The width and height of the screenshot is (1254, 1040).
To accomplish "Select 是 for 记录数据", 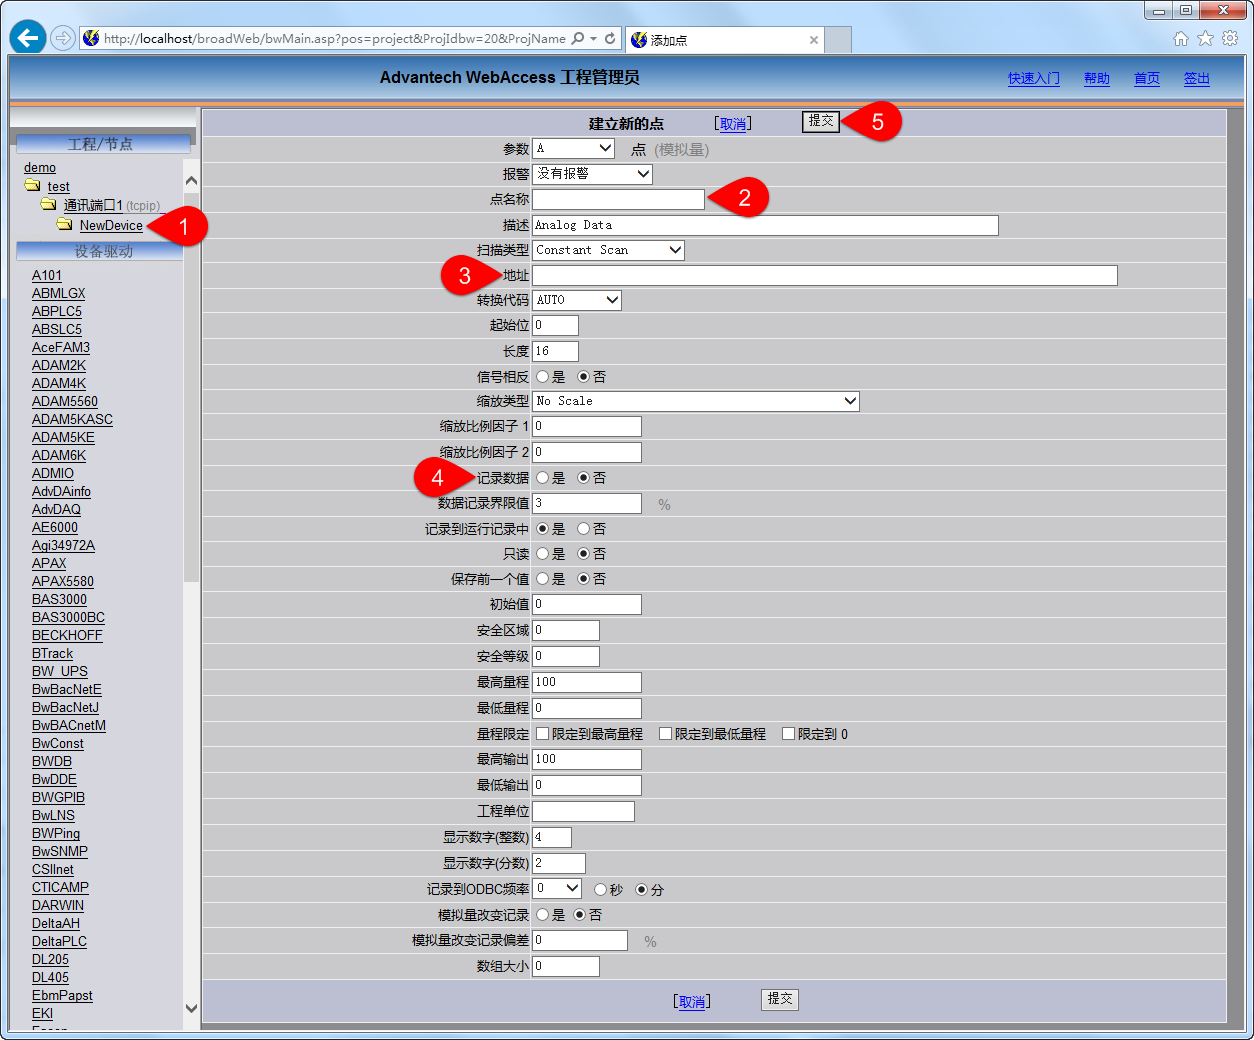I will click(543, 478).
